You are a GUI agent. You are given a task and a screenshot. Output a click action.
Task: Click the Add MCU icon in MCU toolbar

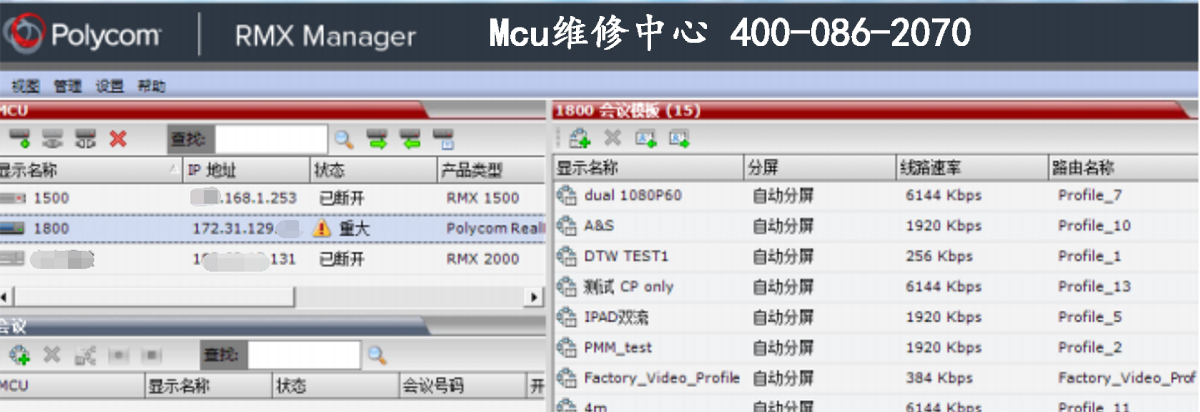pos(20,138)
